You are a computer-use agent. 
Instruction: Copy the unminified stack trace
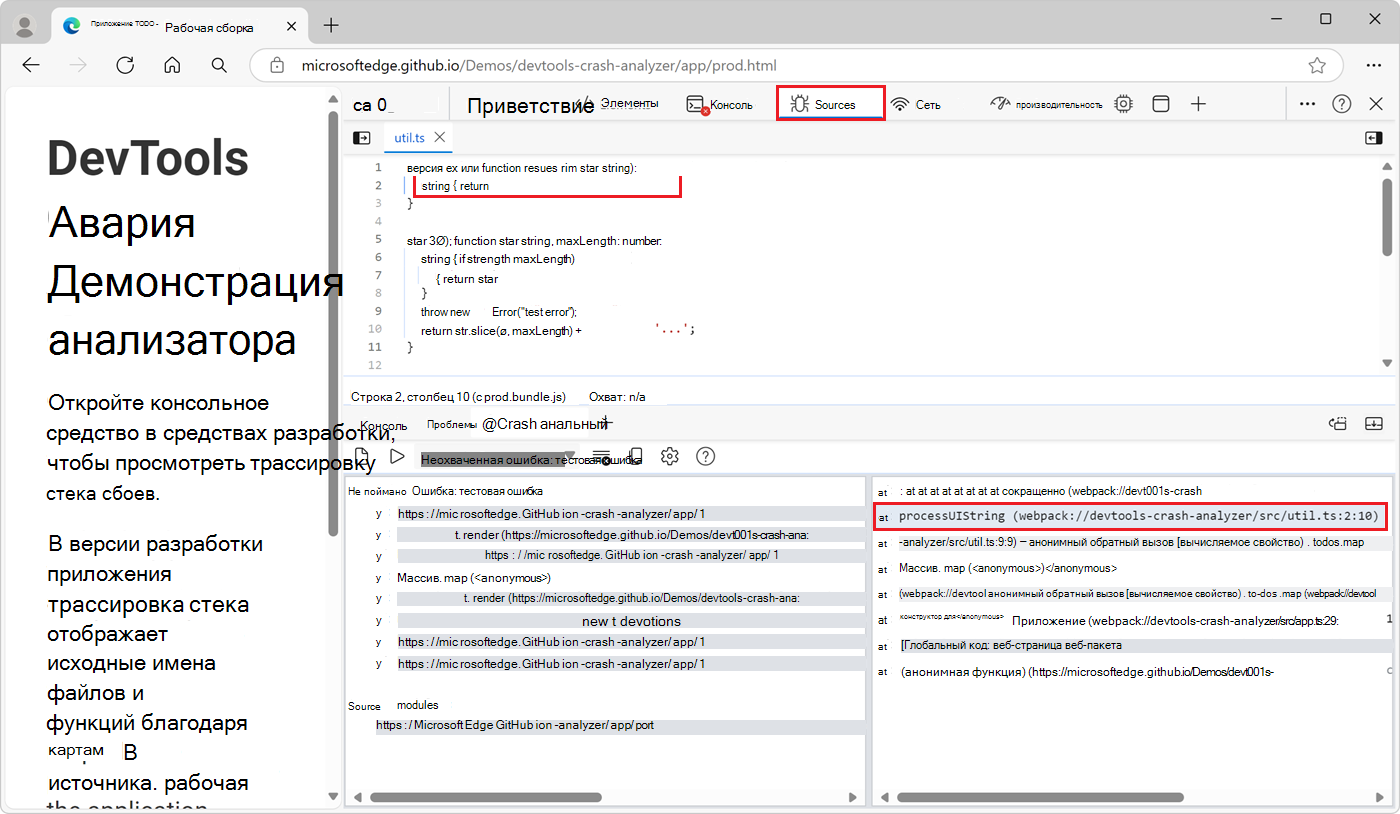tap(635, 456)
